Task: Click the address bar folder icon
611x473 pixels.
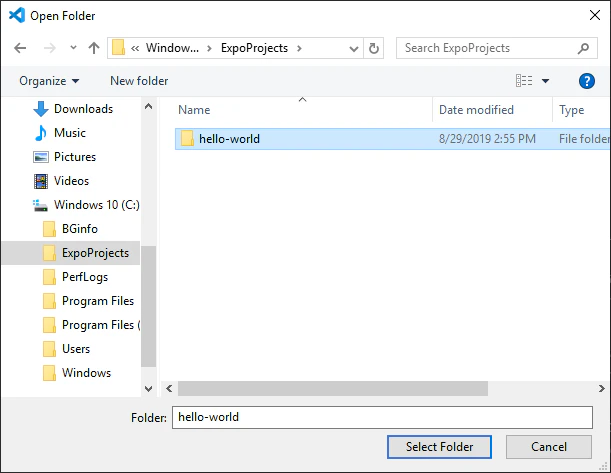Action: coord(118,48)
